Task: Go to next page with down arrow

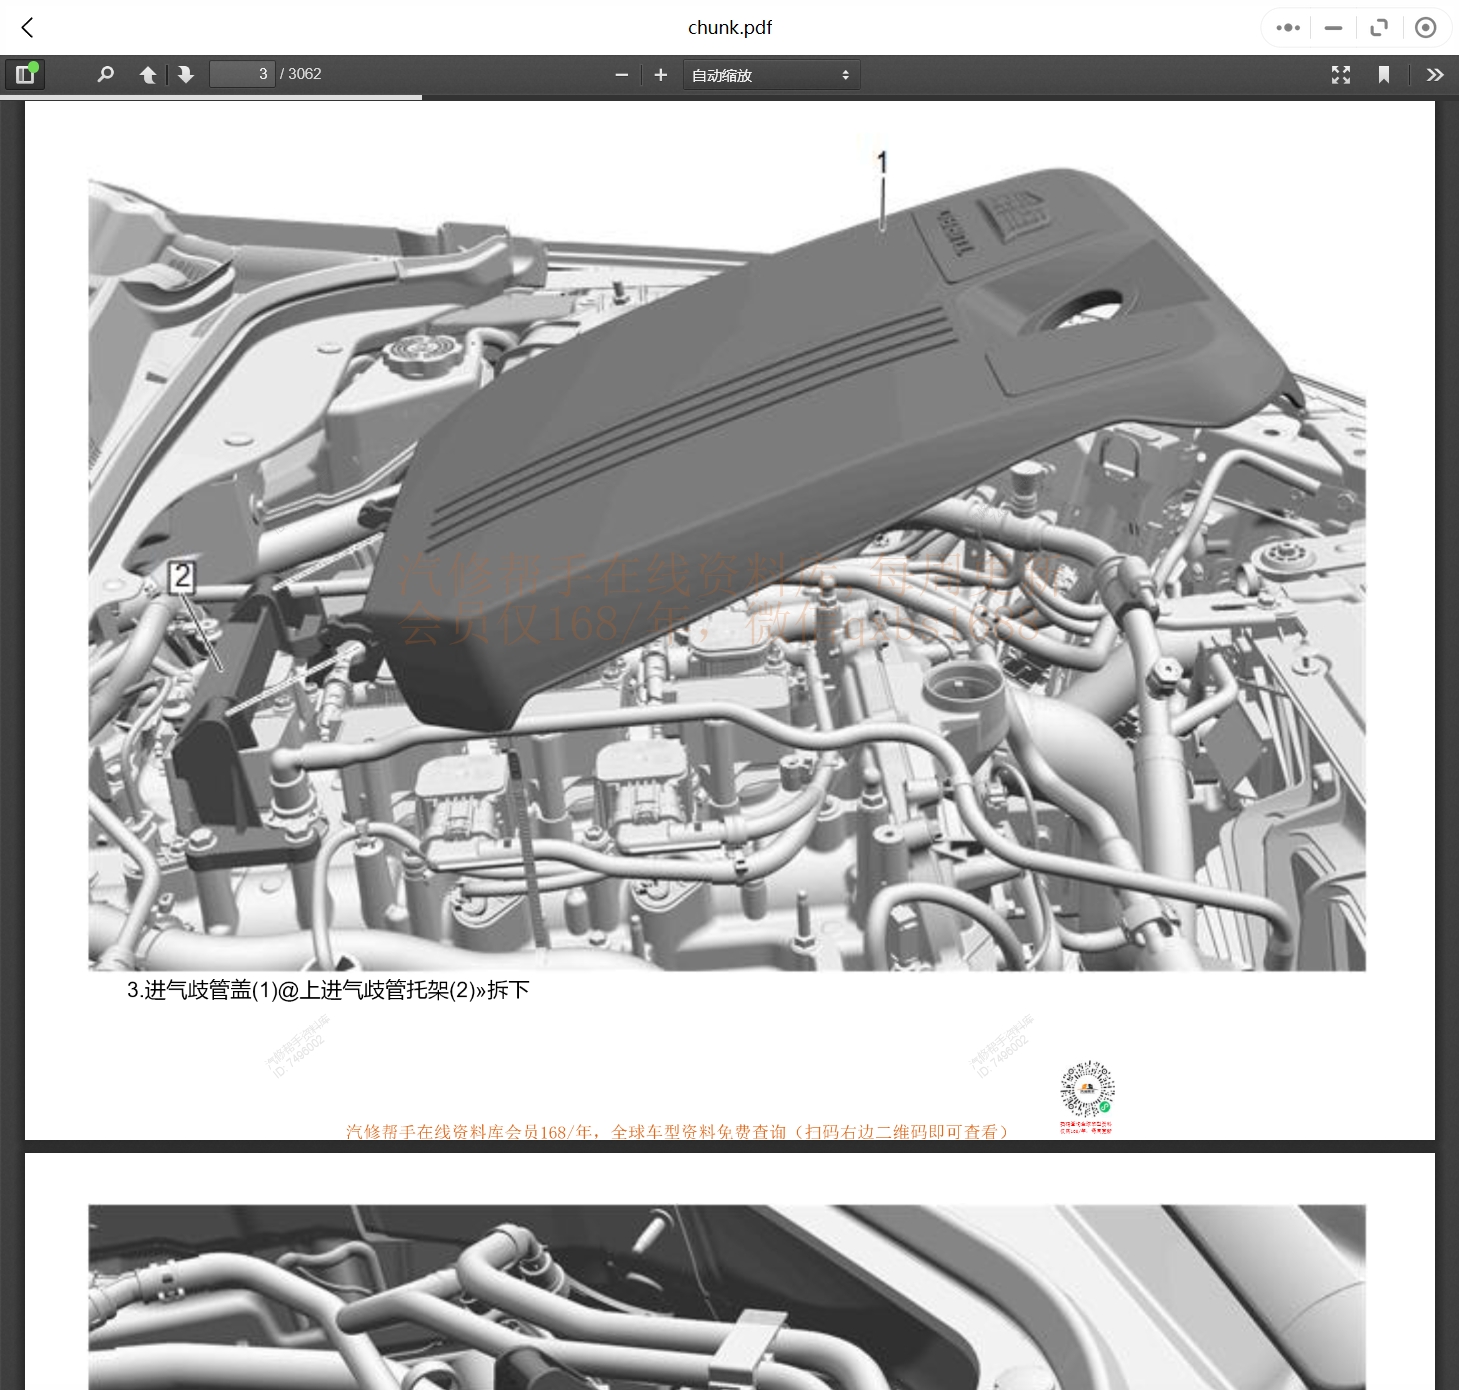Action: coord(186,75)
